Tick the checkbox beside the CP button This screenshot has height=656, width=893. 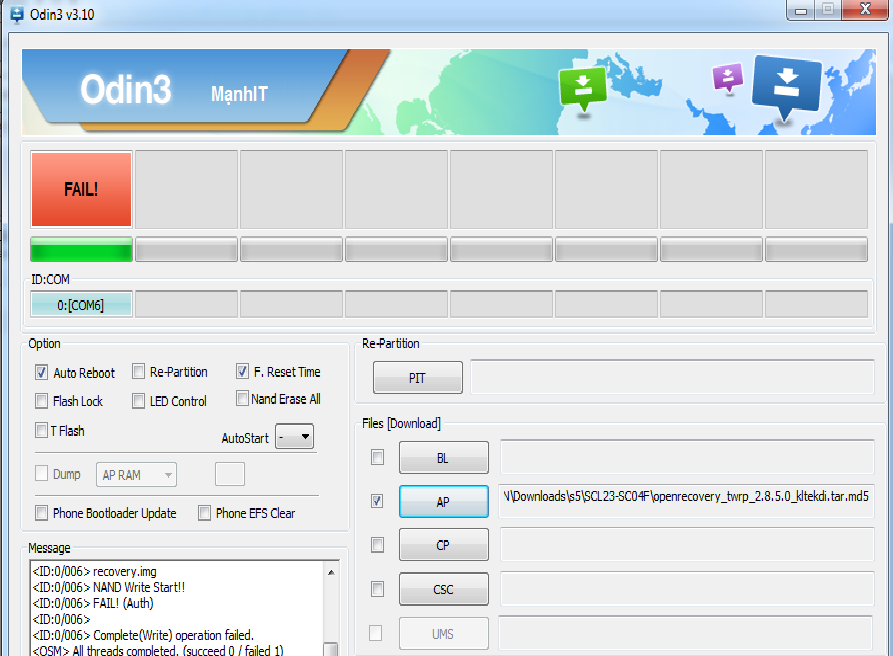[x=377, y=545]
